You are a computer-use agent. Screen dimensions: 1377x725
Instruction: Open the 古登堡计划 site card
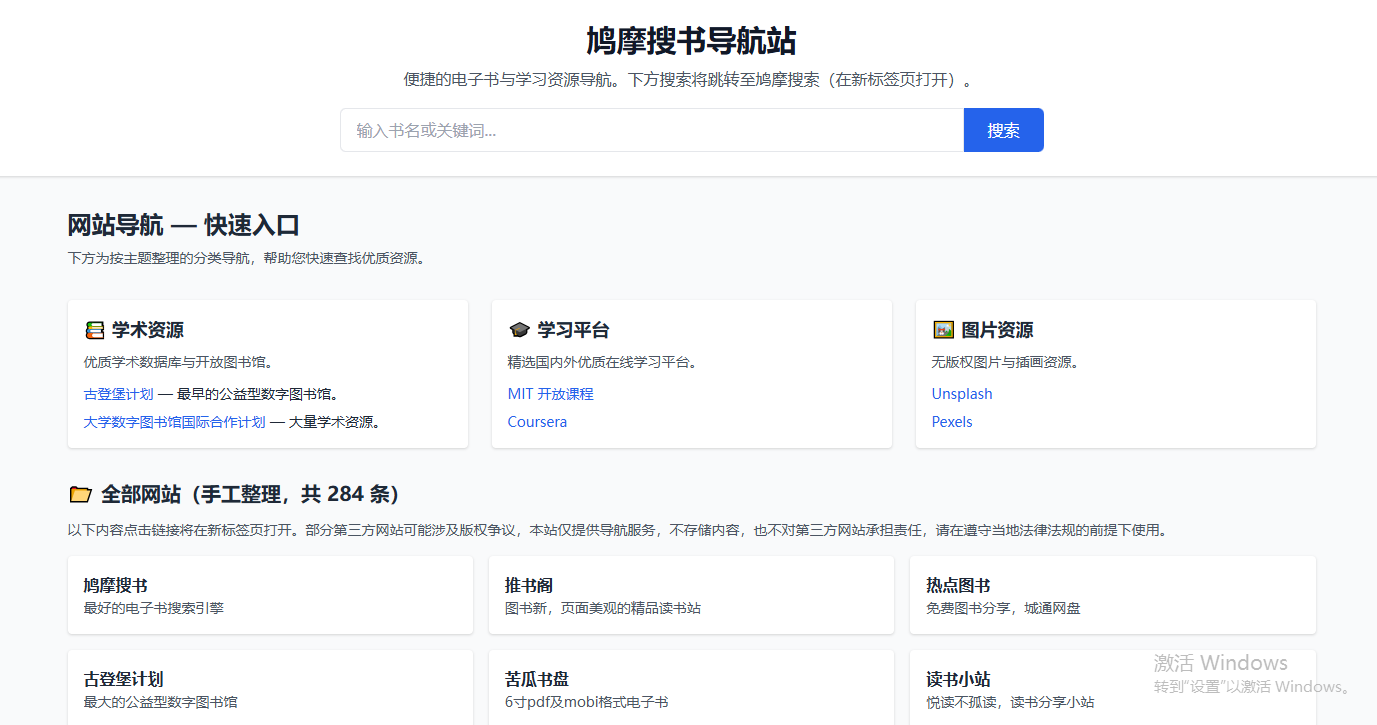coord(270,688)
